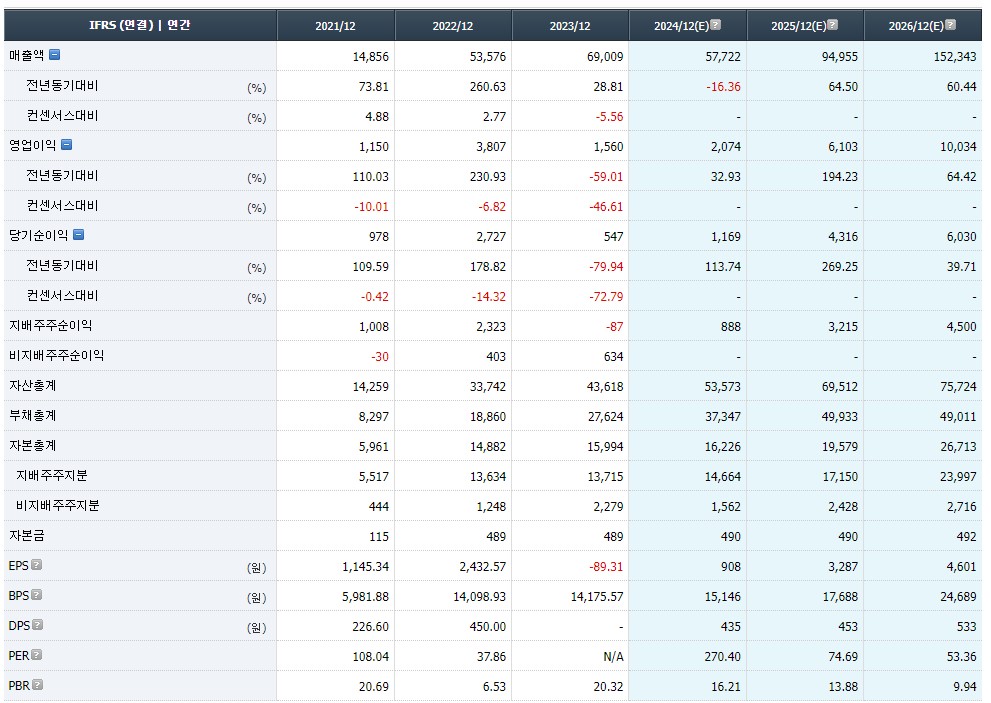Open the DPS help tooltip icon
This screenshot has height=703, width=991.
[37, 625]
